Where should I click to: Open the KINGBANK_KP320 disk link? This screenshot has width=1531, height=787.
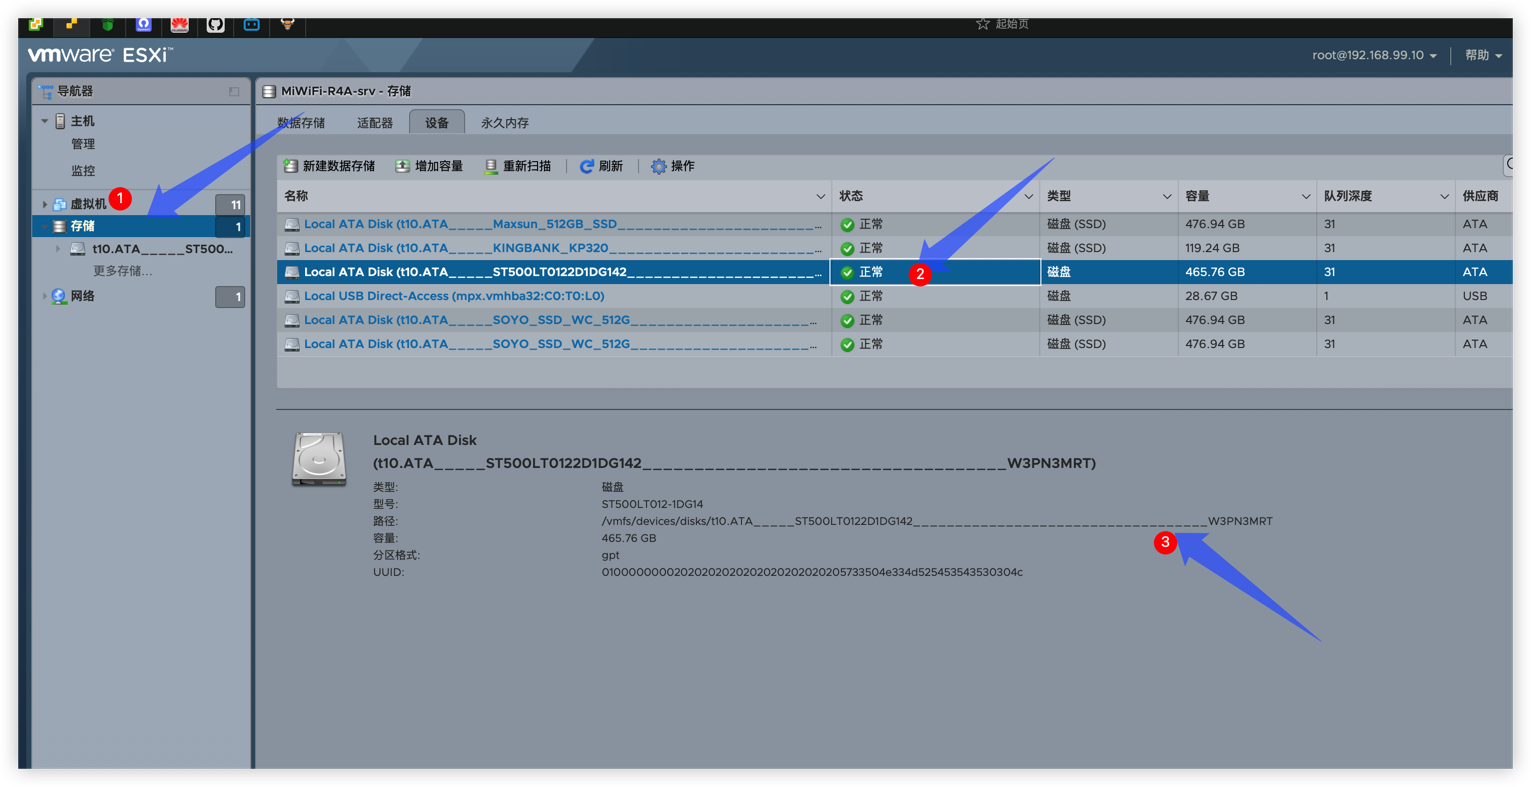(x=561, y=248)
